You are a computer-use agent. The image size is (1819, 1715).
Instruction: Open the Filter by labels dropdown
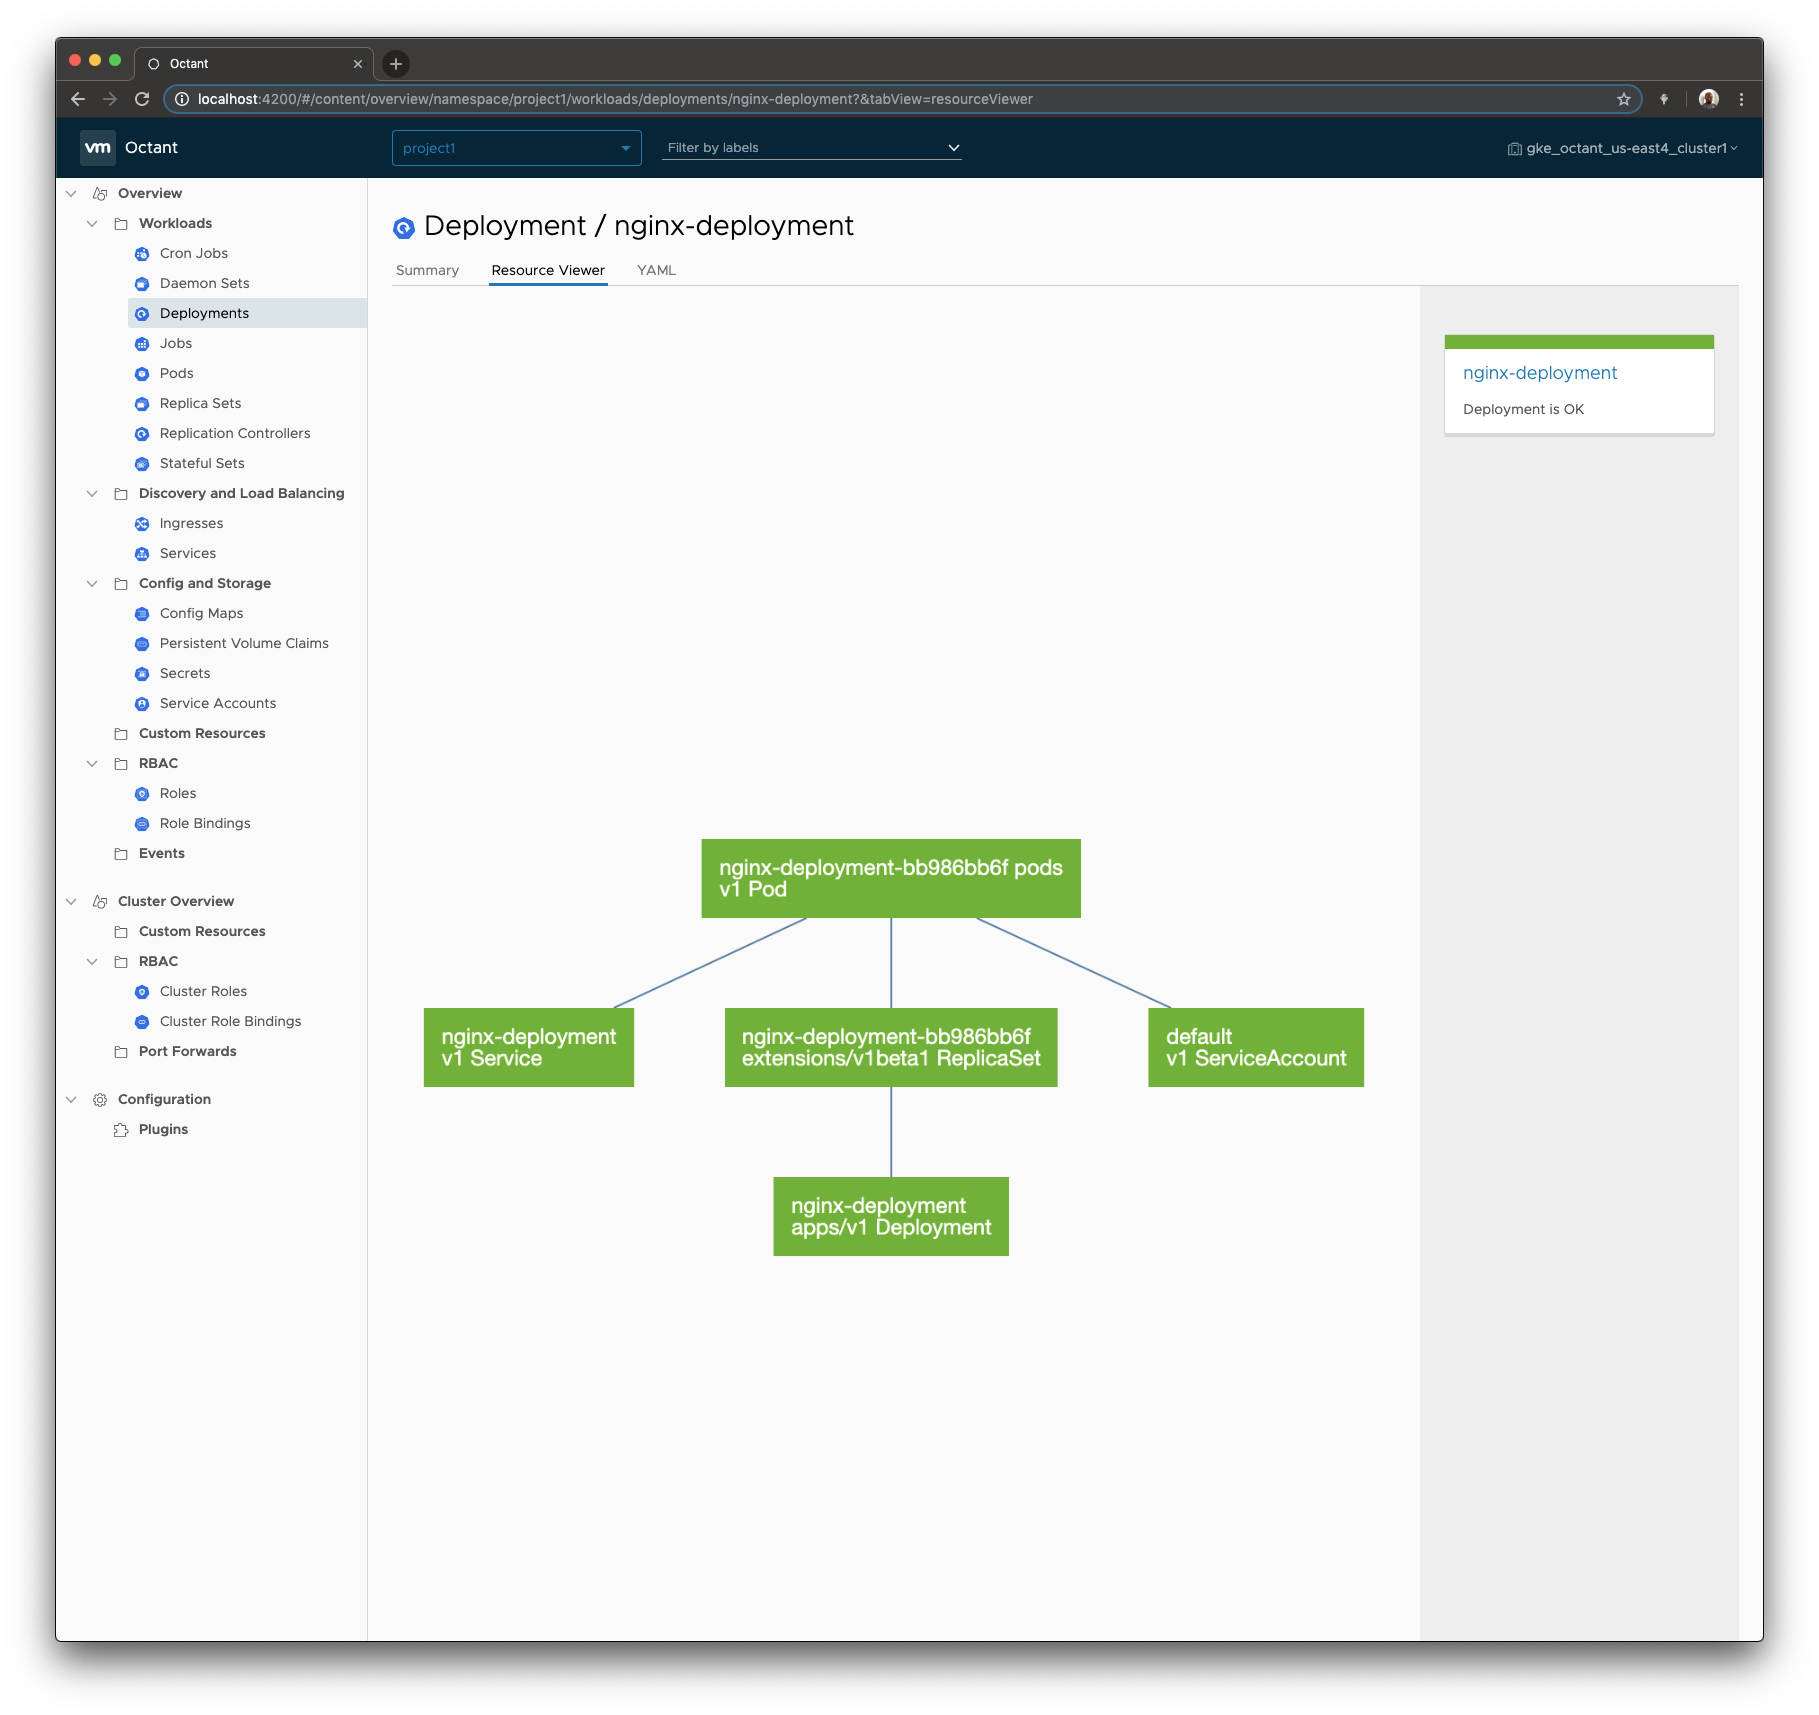[812, 148]
